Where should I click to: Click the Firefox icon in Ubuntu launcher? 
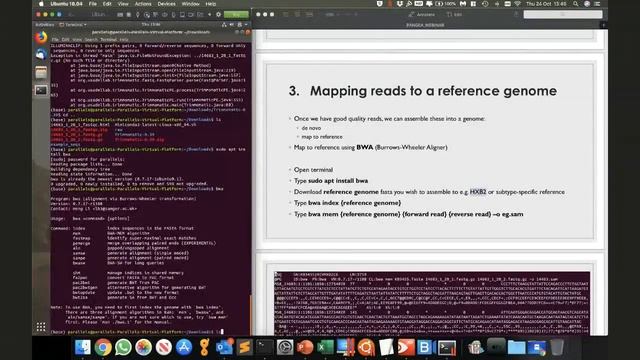point(41,38)
